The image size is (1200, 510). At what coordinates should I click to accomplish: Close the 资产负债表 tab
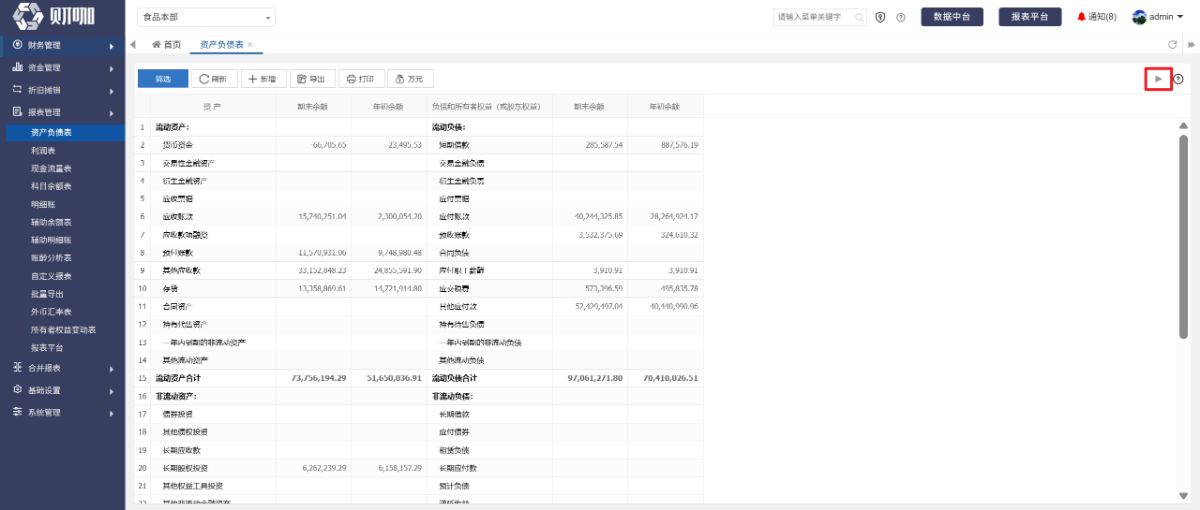click(x=250, y=45)
